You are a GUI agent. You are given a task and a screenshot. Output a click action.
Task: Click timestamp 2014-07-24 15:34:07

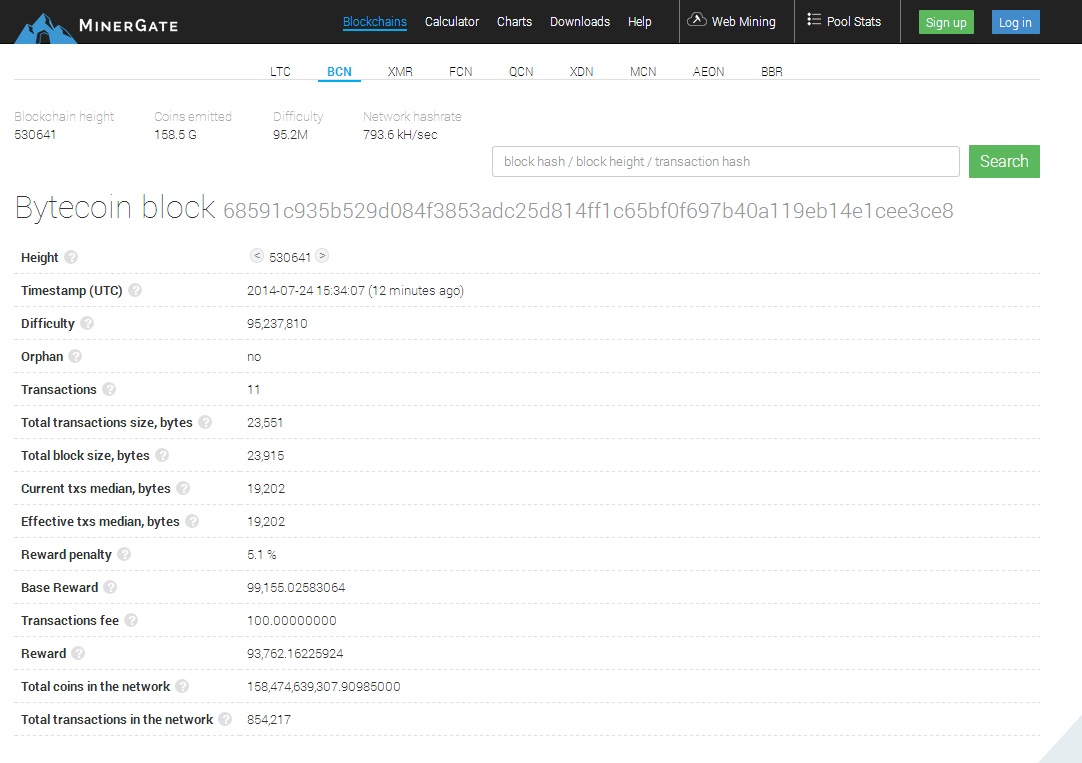point(306,290)
